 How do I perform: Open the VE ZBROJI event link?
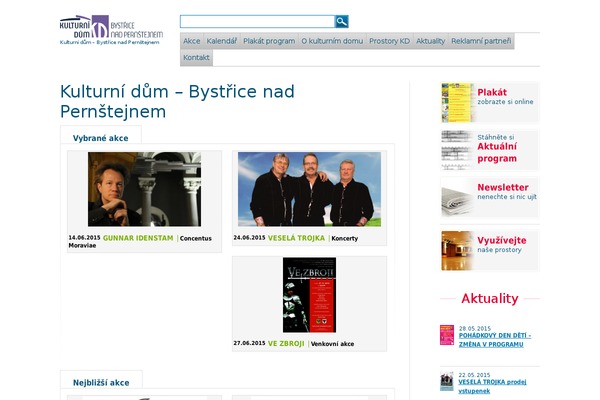click(286, 343)
